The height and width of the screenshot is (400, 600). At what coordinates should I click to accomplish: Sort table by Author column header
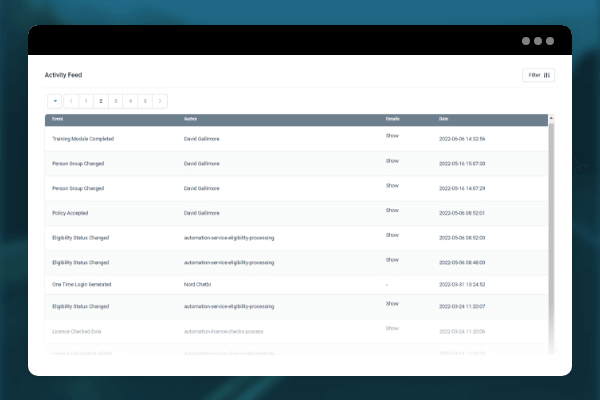[190, 119]
